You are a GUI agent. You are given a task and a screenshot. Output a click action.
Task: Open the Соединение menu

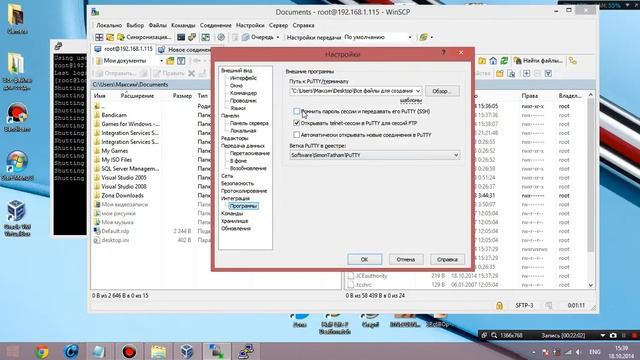click(x=216, y=25)
